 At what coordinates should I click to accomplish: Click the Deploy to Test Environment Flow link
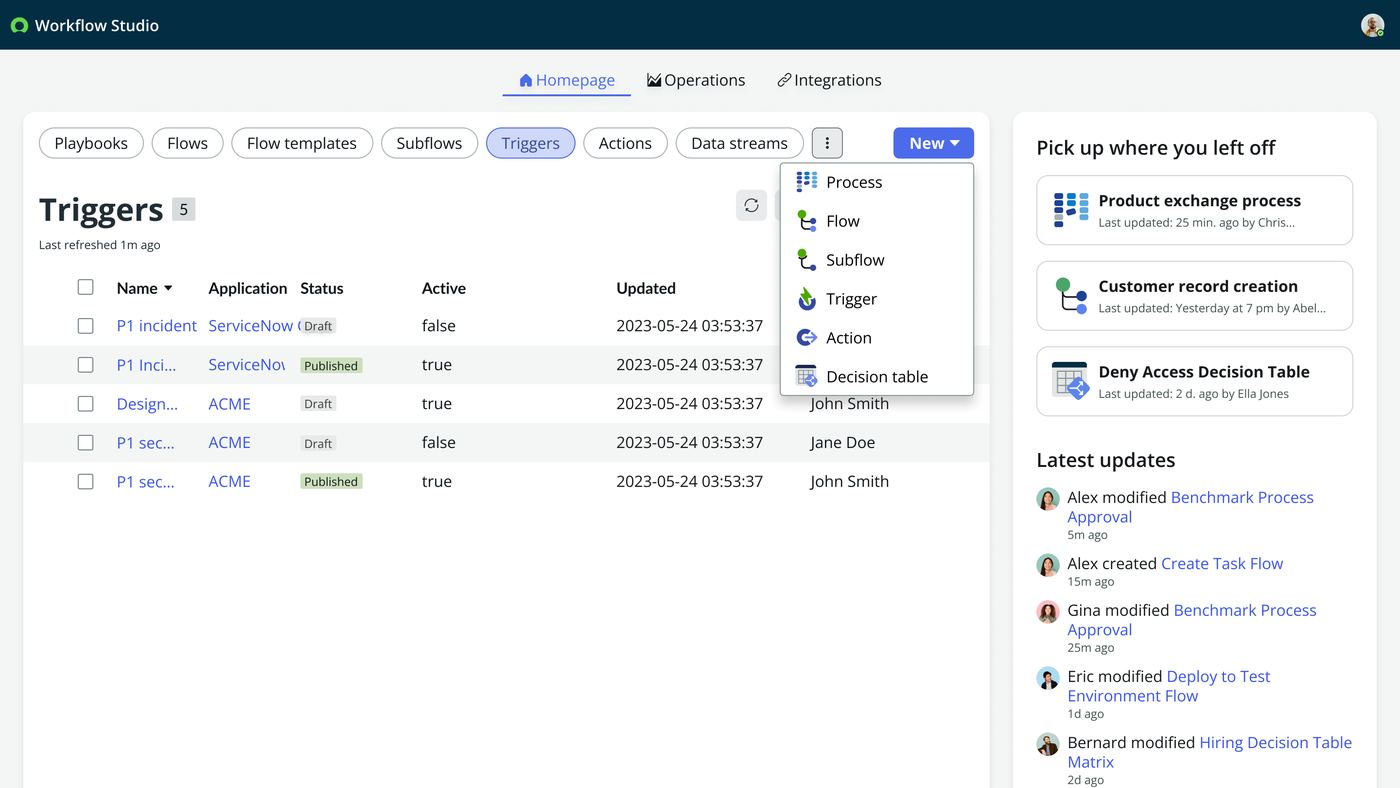coord(1168,686)
